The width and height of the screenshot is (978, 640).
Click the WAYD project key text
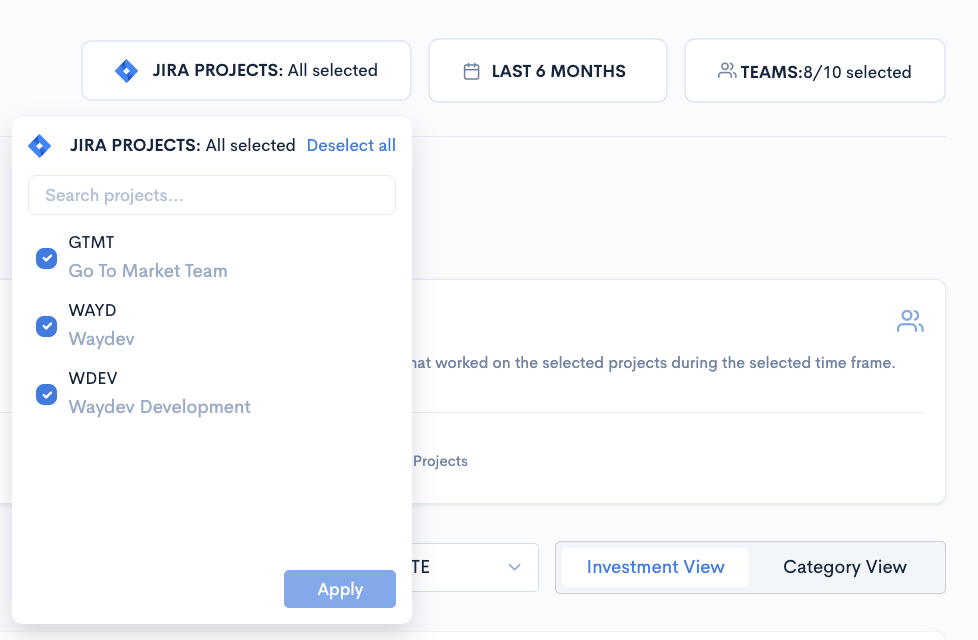pos(92,310)
